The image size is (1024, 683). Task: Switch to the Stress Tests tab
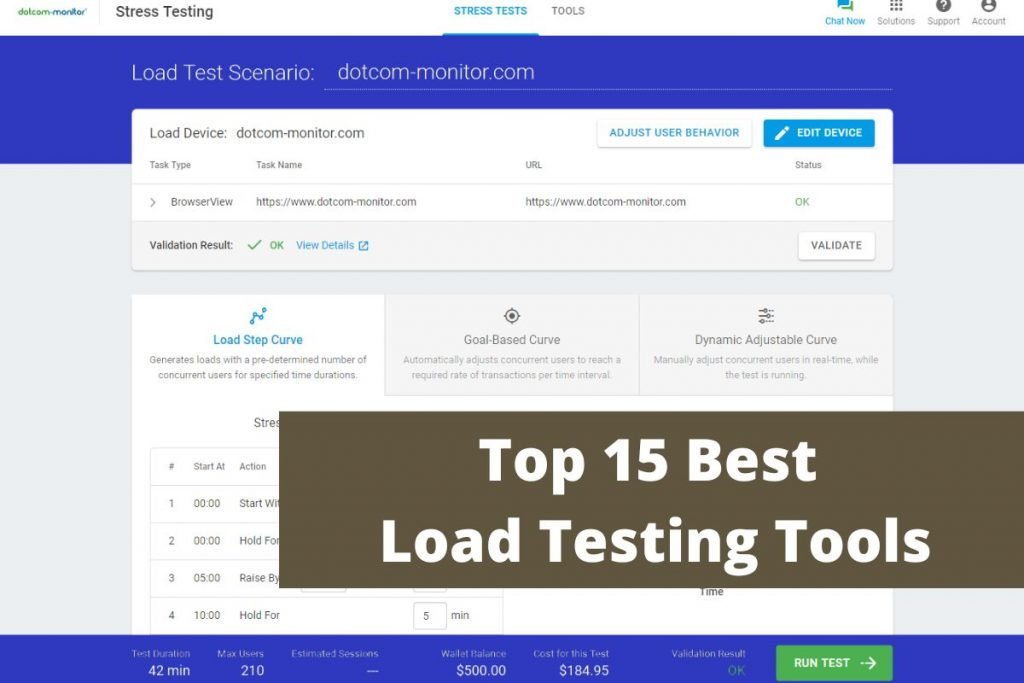coord(490,11)
